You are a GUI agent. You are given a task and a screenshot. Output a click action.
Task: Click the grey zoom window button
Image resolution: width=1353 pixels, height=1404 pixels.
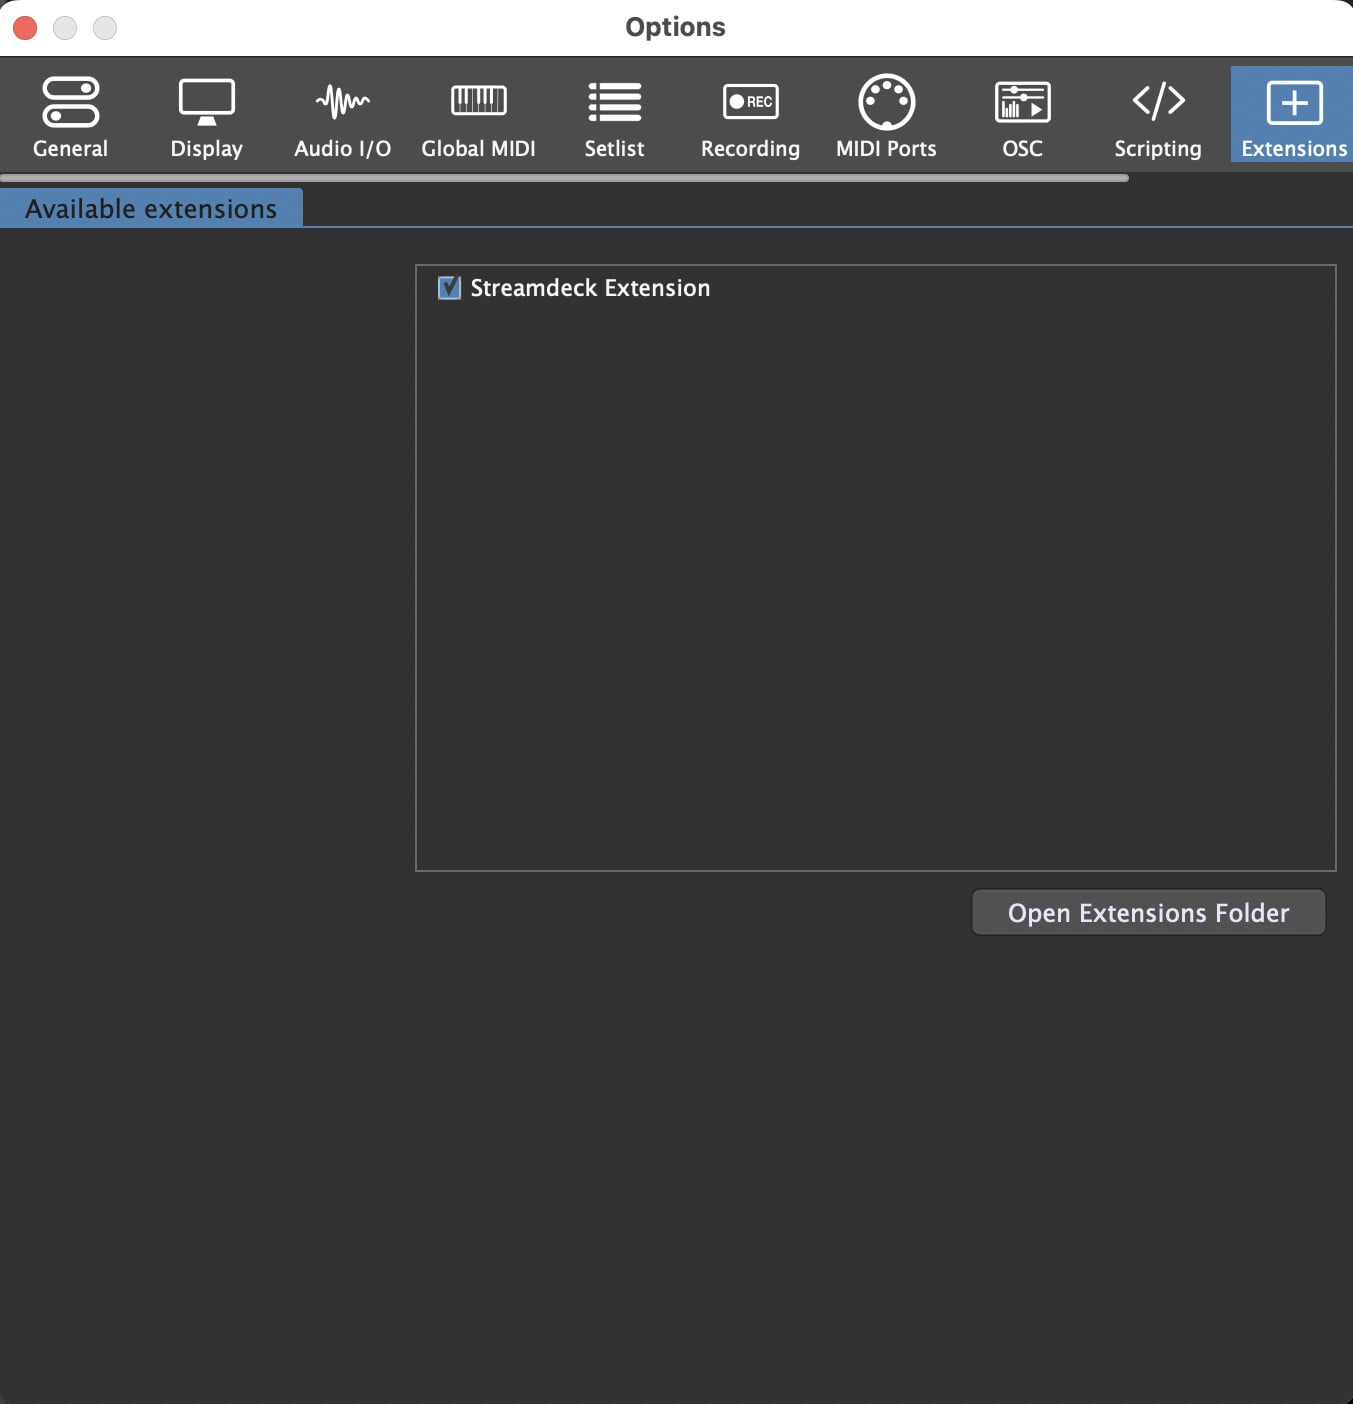105,27
